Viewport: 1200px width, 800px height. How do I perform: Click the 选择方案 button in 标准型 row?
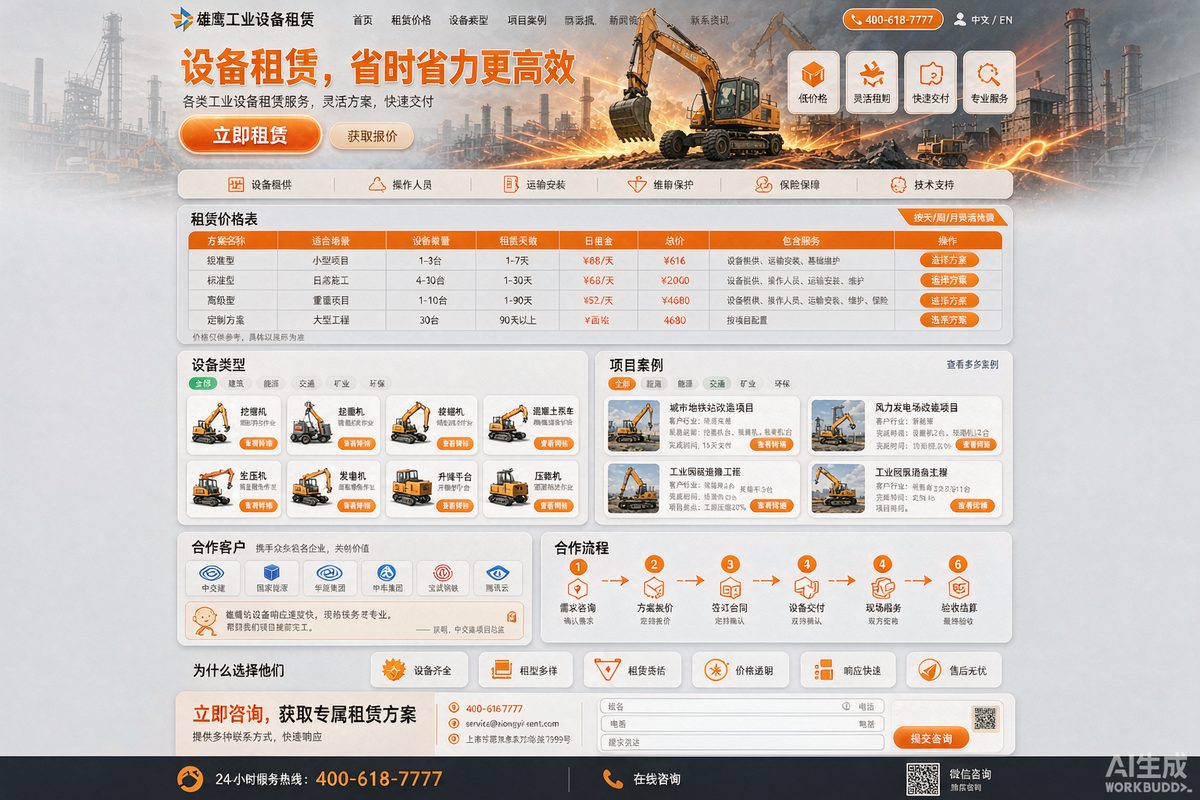point(948,280)
